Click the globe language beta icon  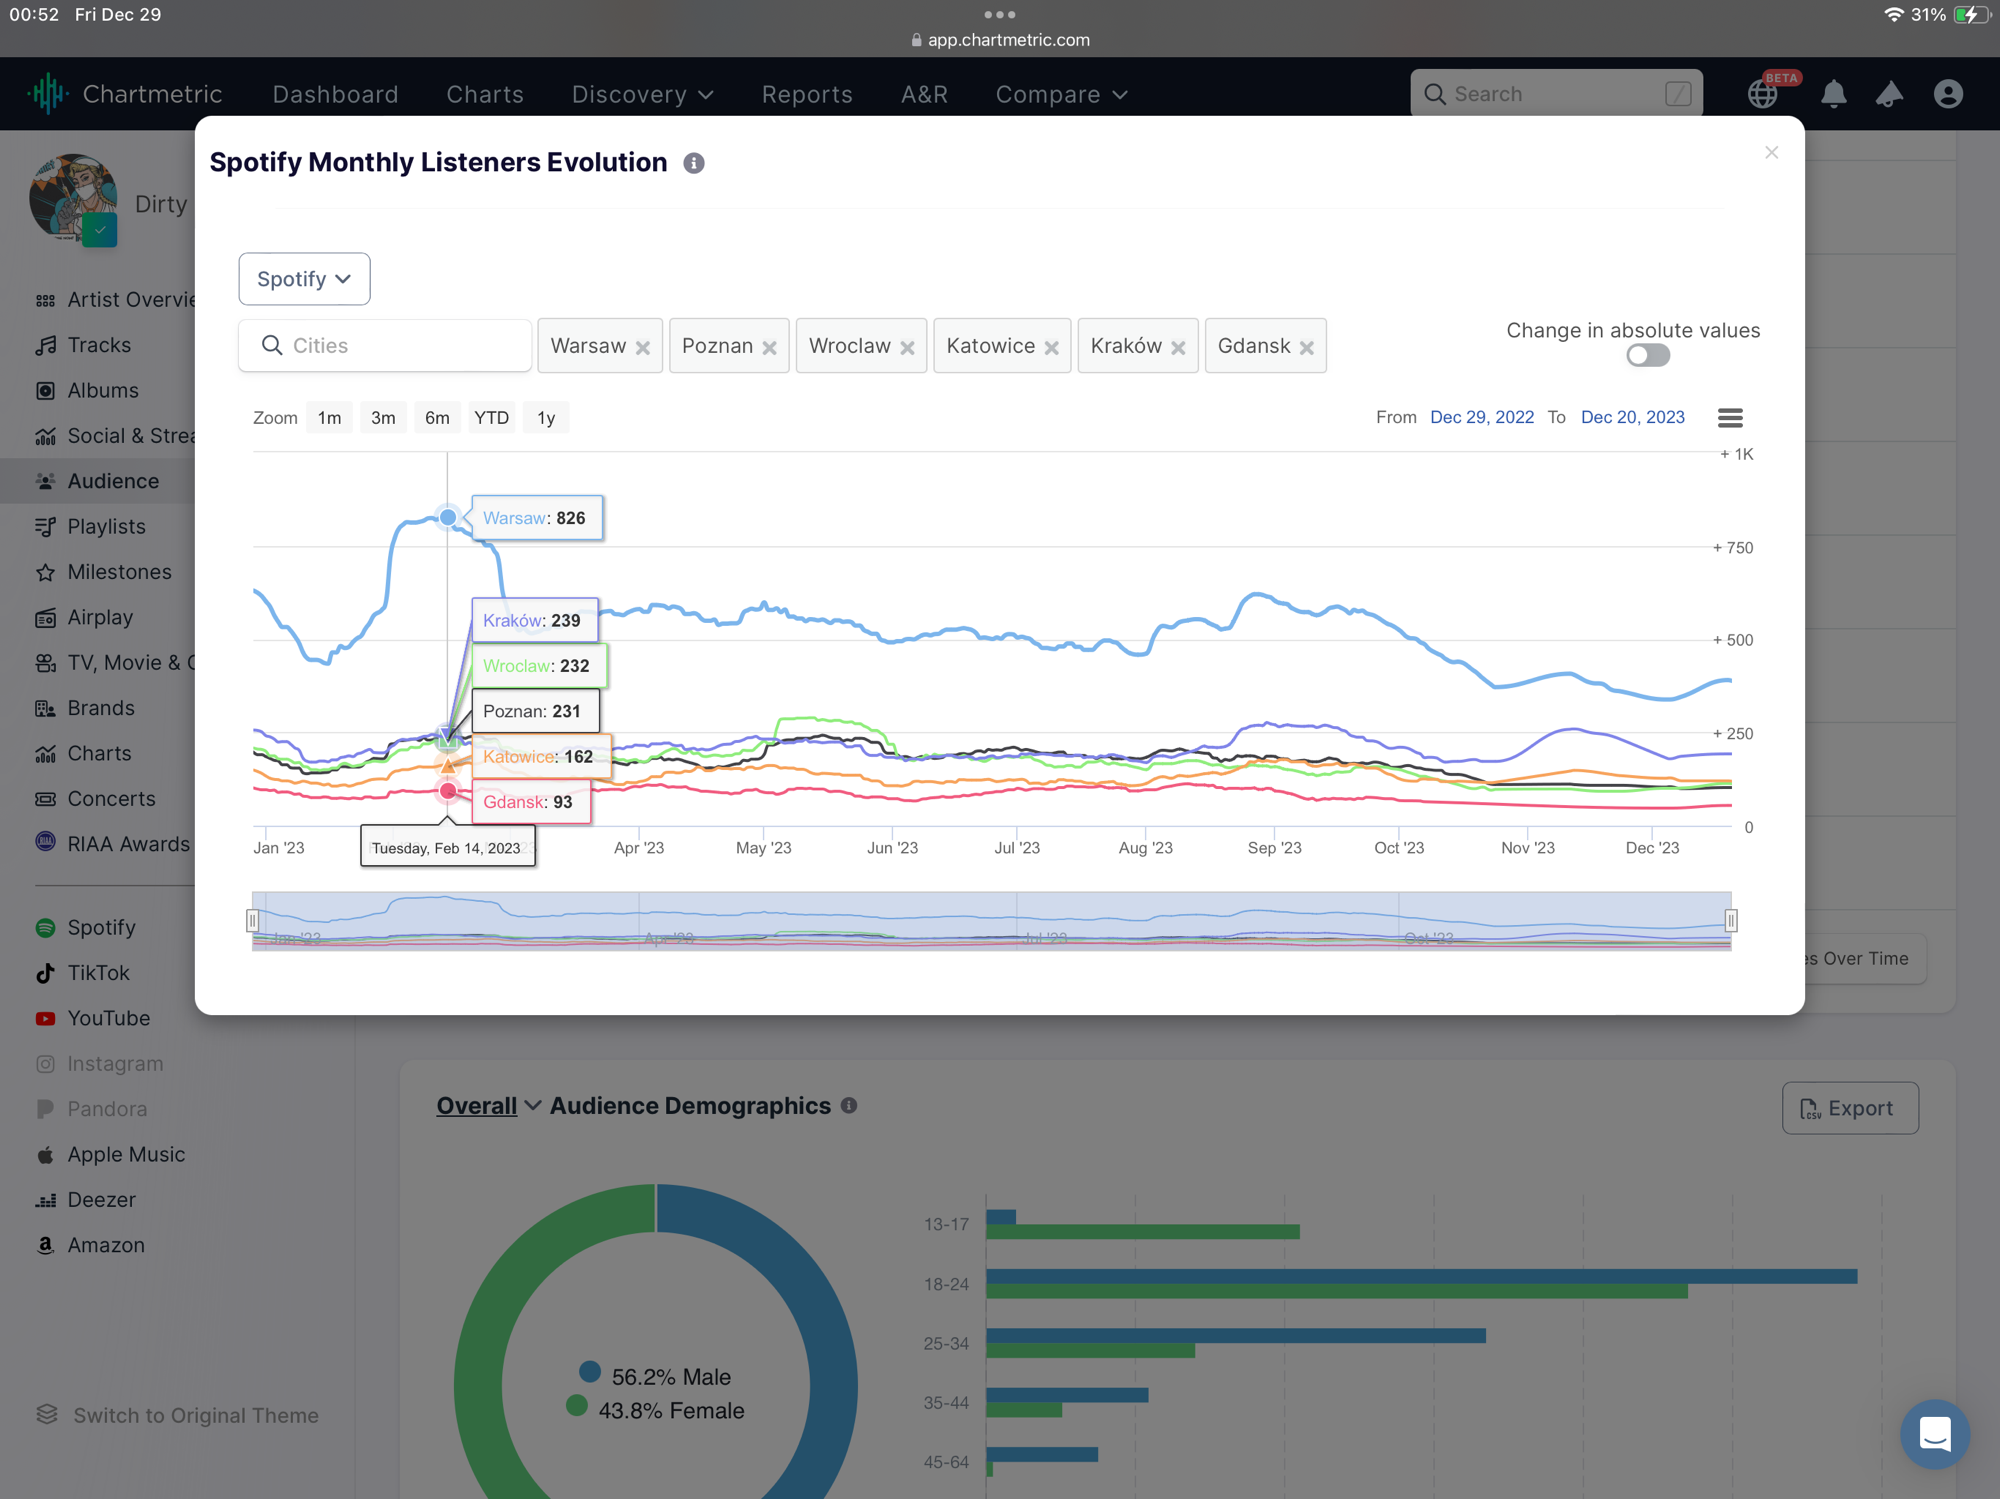coord(1763,94)
